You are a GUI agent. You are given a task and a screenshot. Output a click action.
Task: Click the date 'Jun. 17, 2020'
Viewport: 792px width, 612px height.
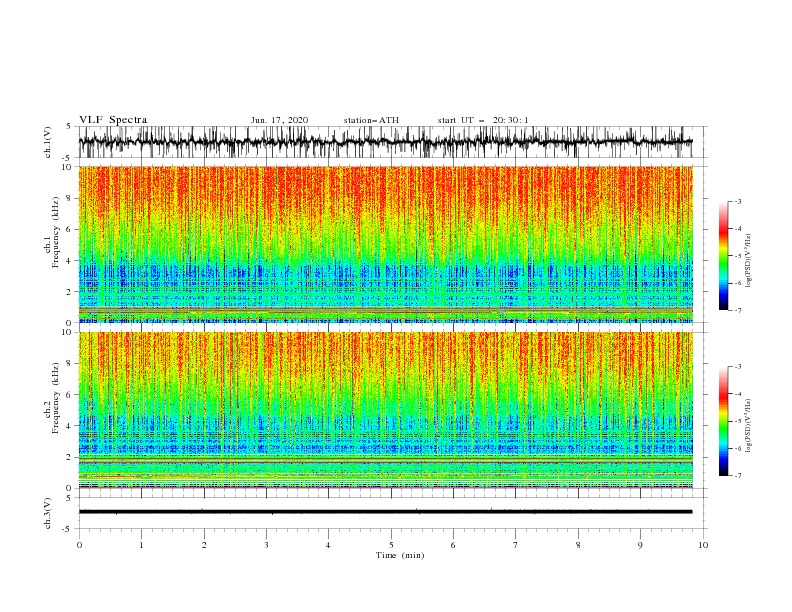click(x=279, y=120)
